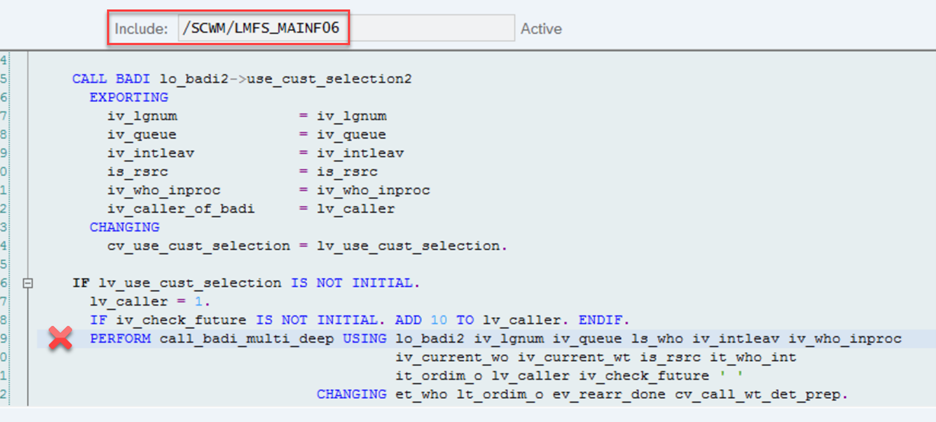Image resolution: width=936 pixels, height=422 pixels.
Task: Click the Include field with /SCWM/LMFS_MAINF06
Action: point(346,28)
